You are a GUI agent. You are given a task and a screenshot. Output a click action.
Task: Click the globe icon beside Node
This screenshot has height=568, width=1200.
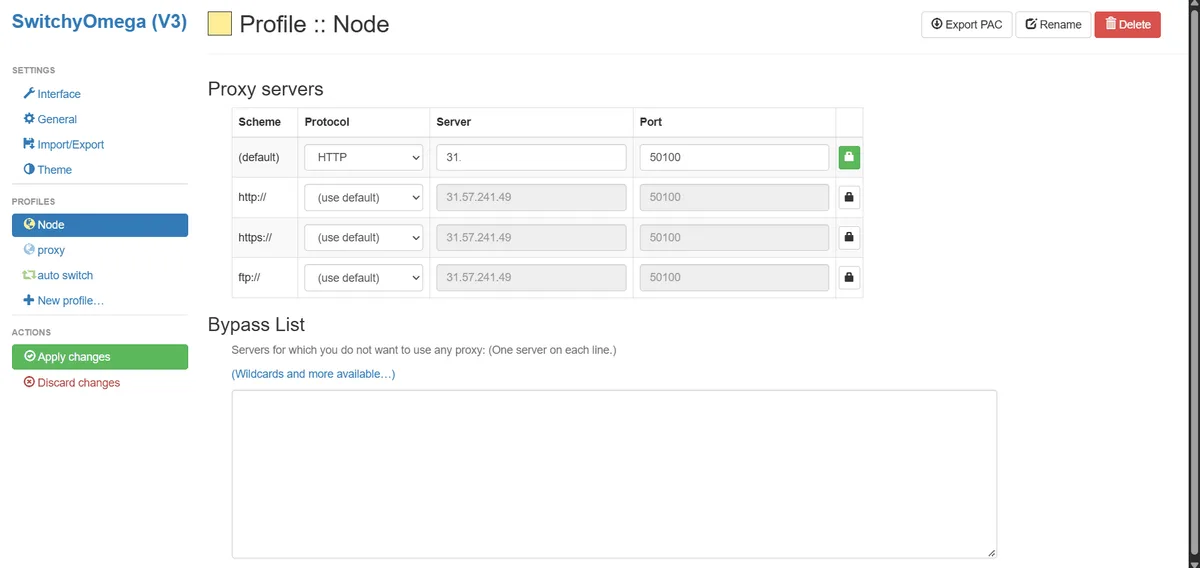point(29,224)
